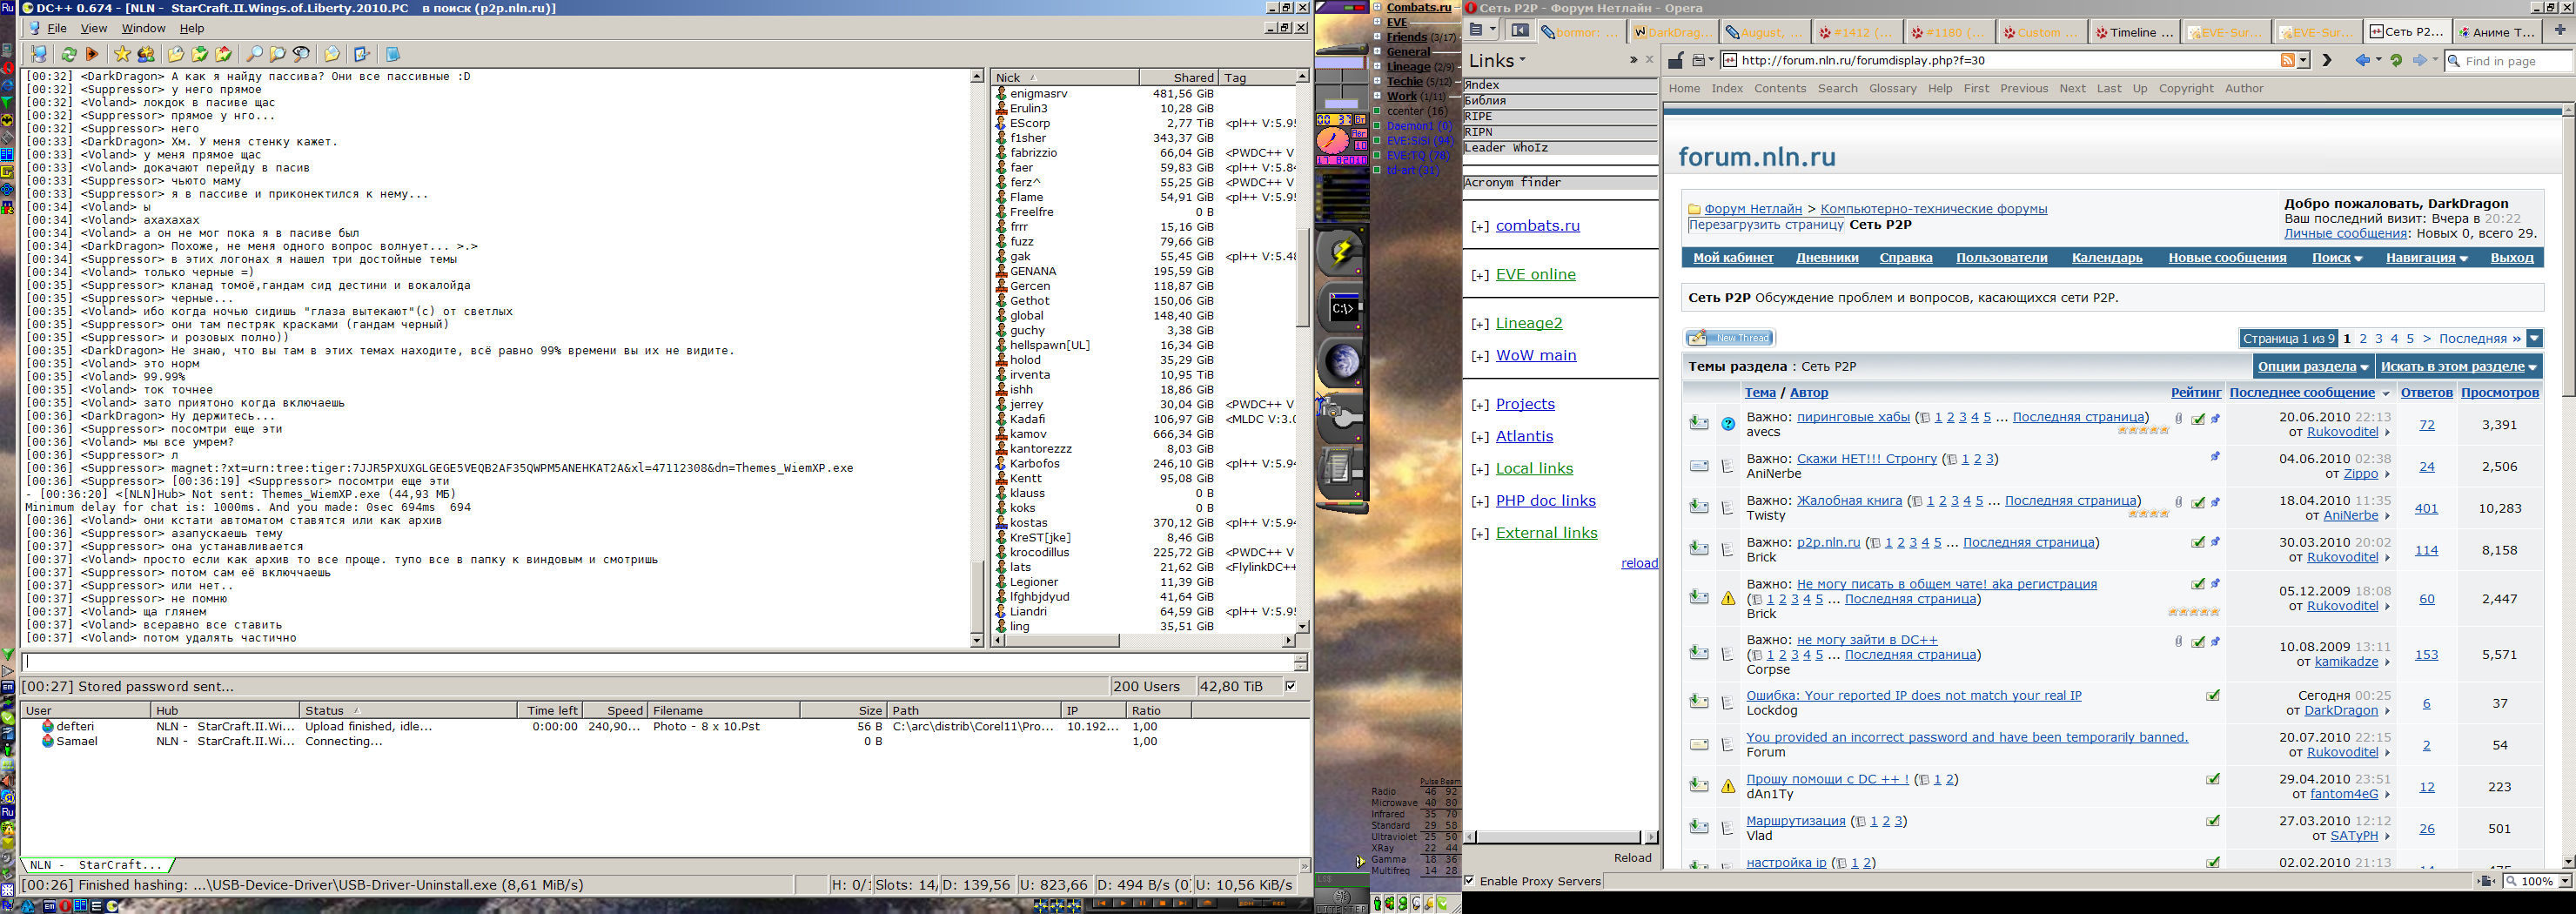Open Жалобная книга thread
Image resolution: width=2576 pixels, height=914 pixels.
click(1849, 501)
